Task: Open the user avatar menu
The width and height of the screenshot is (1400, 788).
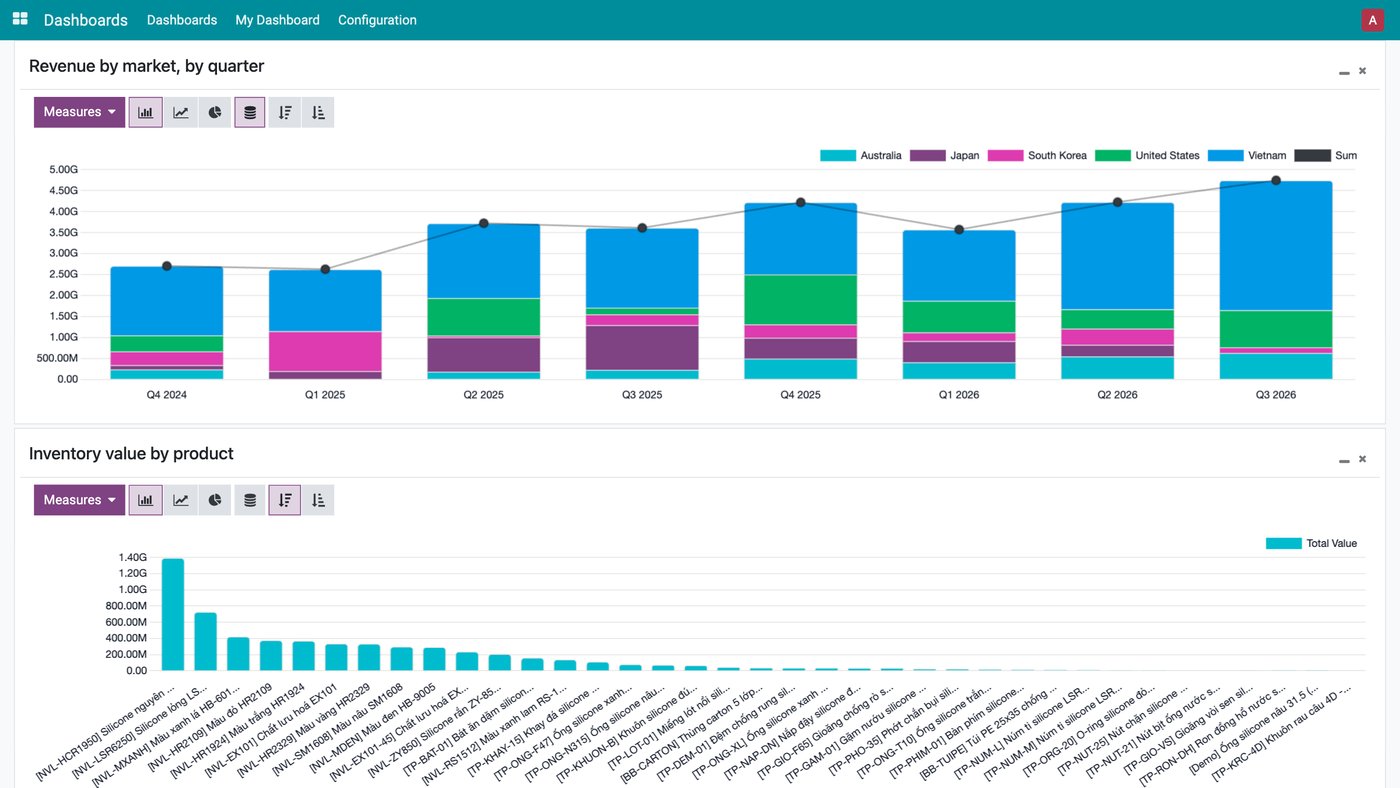Action: [x=1372, y=20]
